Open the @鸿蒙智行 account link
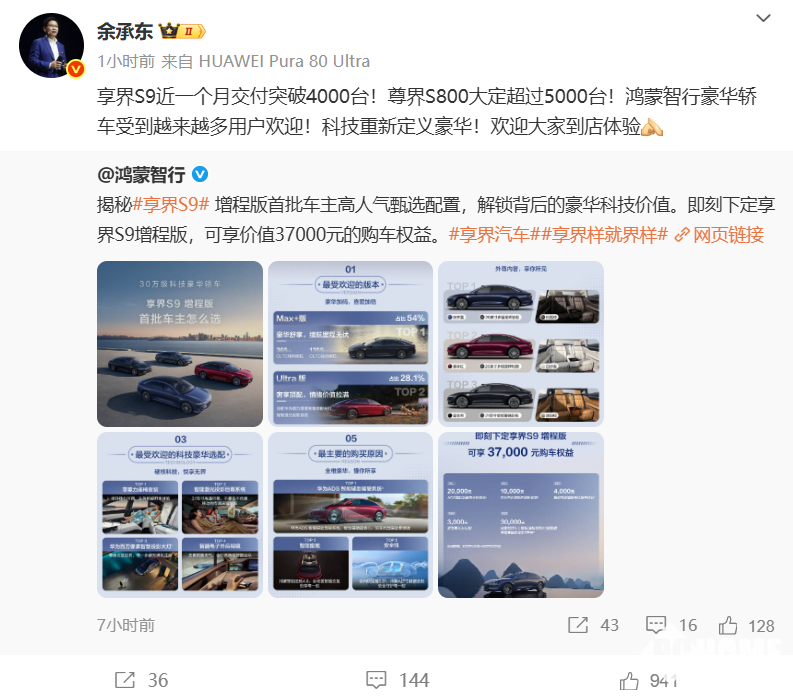Viewport: 793px width, 699px height. click(141, 175)
